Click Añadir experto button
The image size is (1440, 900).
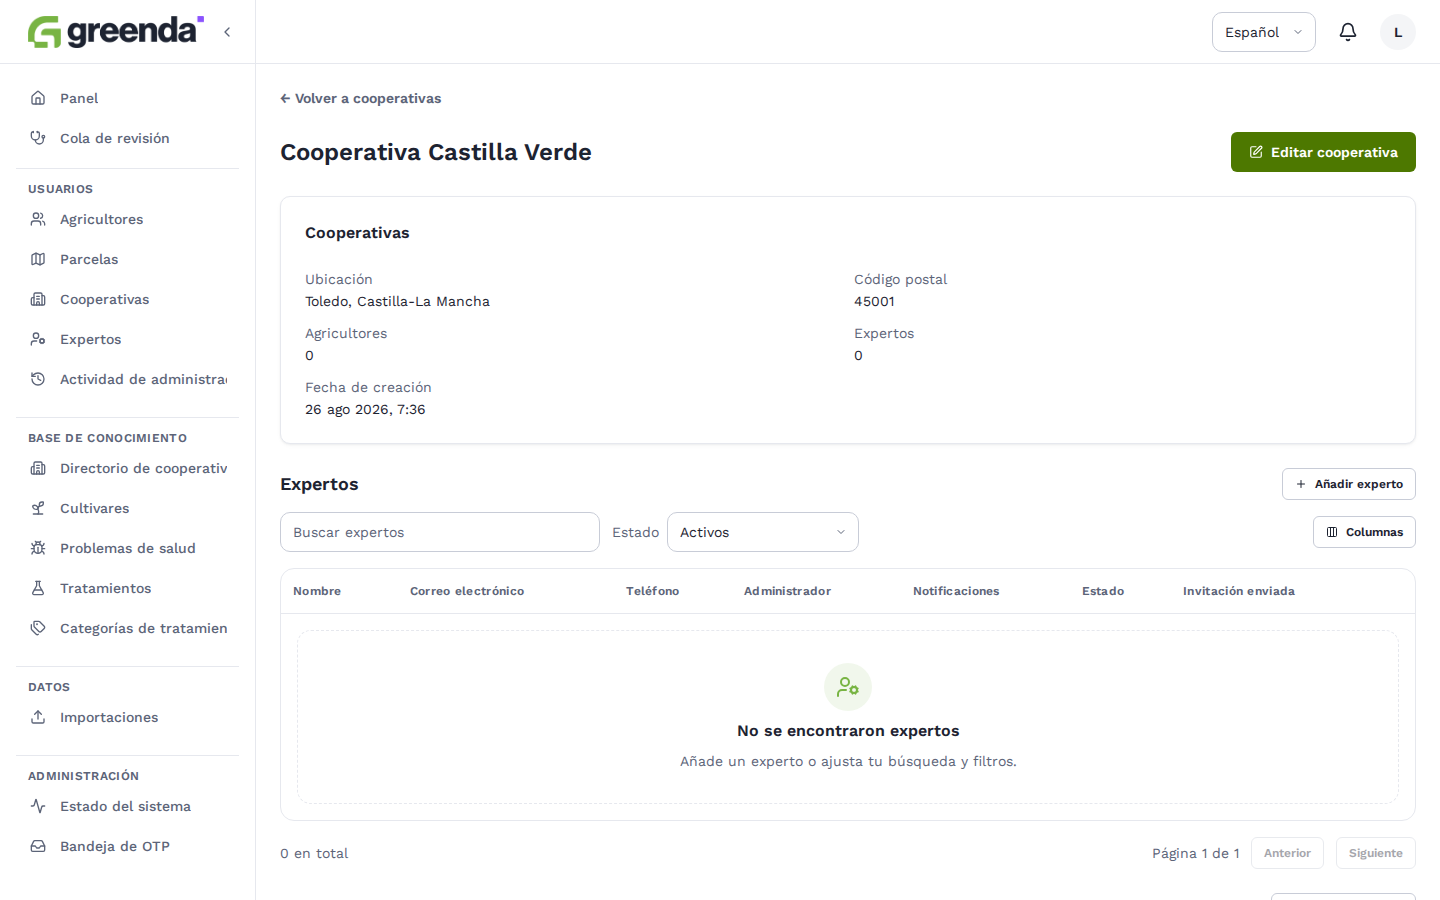[x=1349, y=484]
